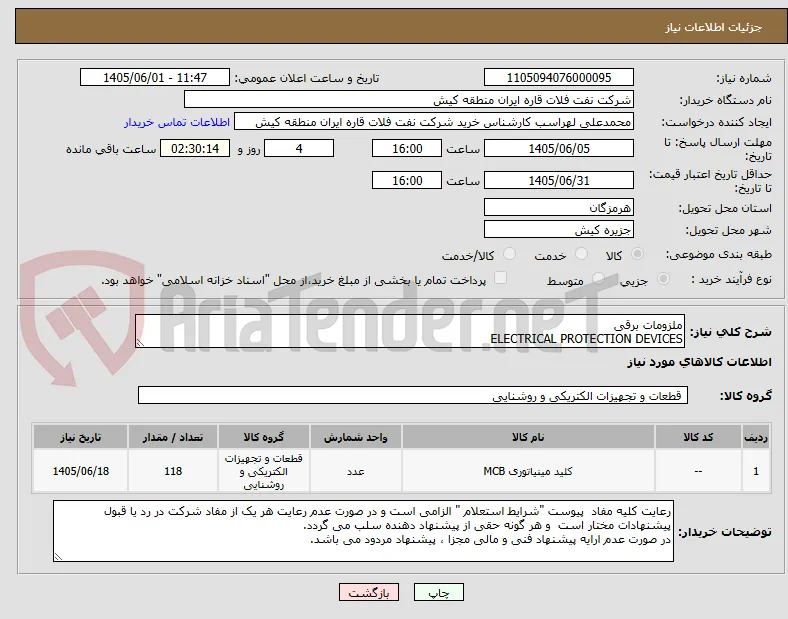This screenshot has height=619, width=788.
Task: Click the گروه کالا table column header
Action: pyautogui.click(x=264, y=437)
